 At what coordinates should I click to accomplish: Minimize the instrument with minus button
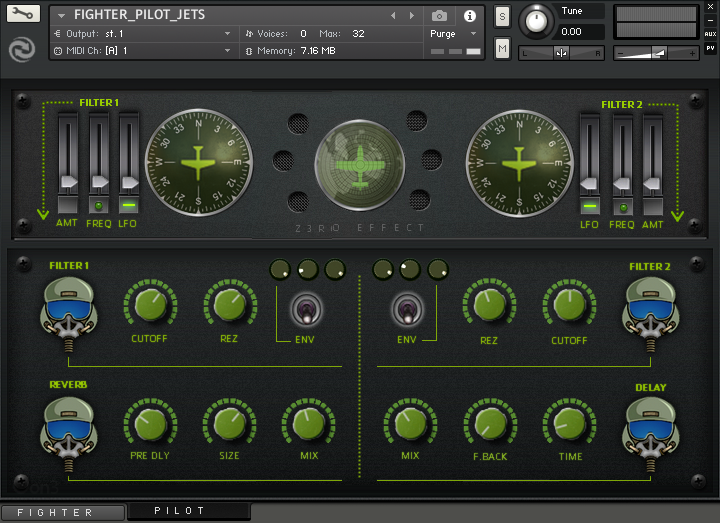[710, 21]
